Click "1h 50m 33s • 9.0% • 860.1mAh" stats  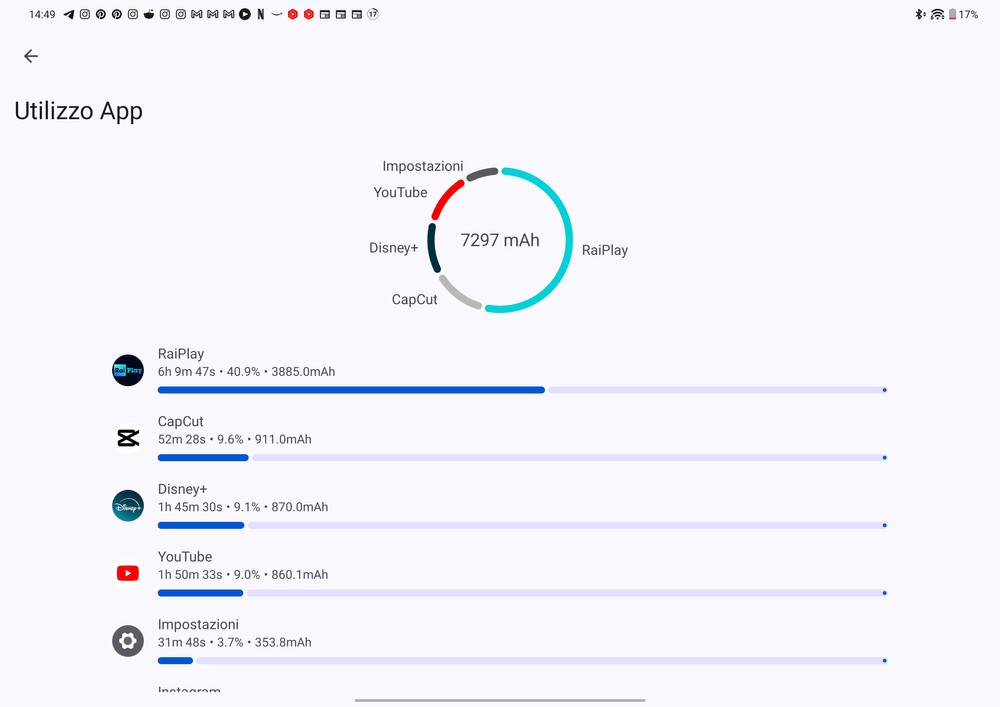(x=243, y=574)
